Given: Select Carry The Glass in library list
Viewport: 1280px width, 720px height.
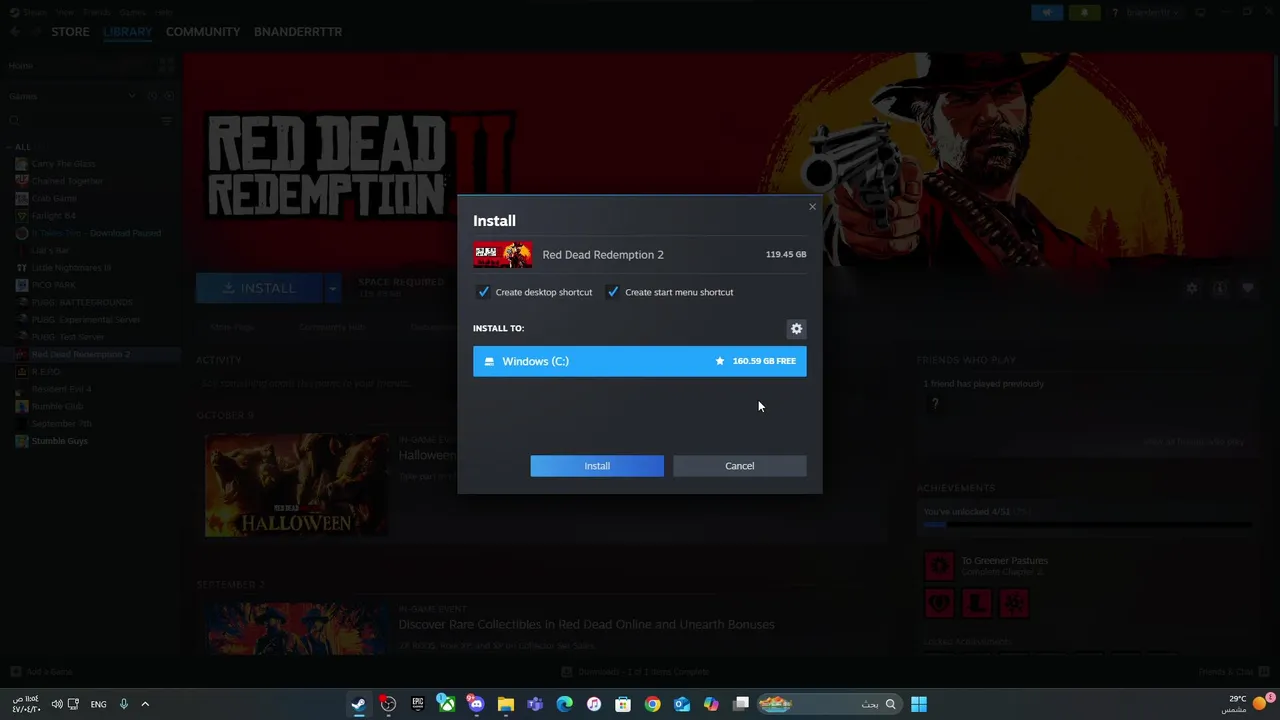Looking at the screenshot, I should (x=63, y=164).
